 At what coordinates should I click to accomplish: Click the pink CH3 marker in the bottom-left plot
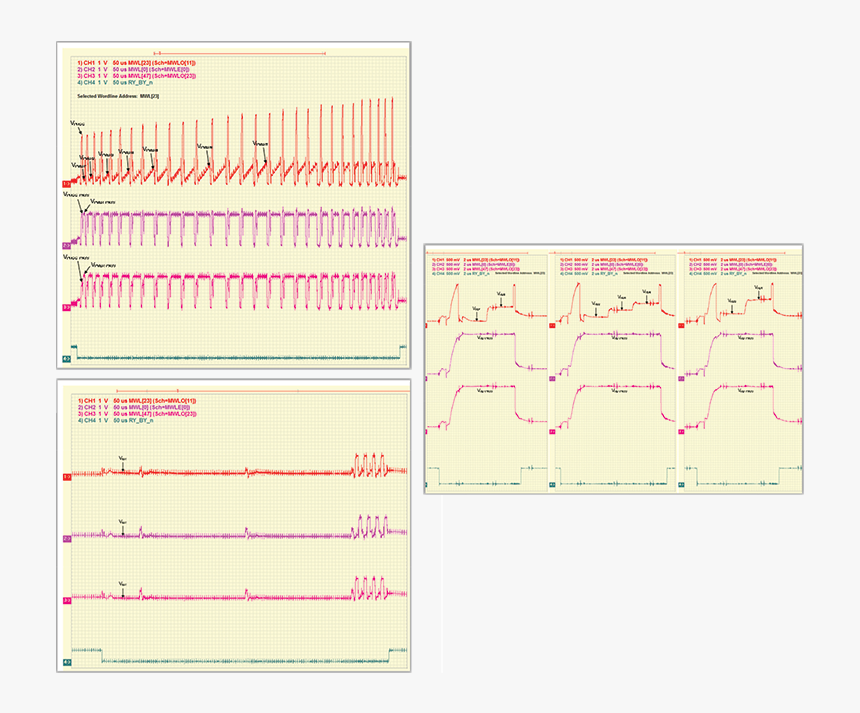[x=66, y=600]
